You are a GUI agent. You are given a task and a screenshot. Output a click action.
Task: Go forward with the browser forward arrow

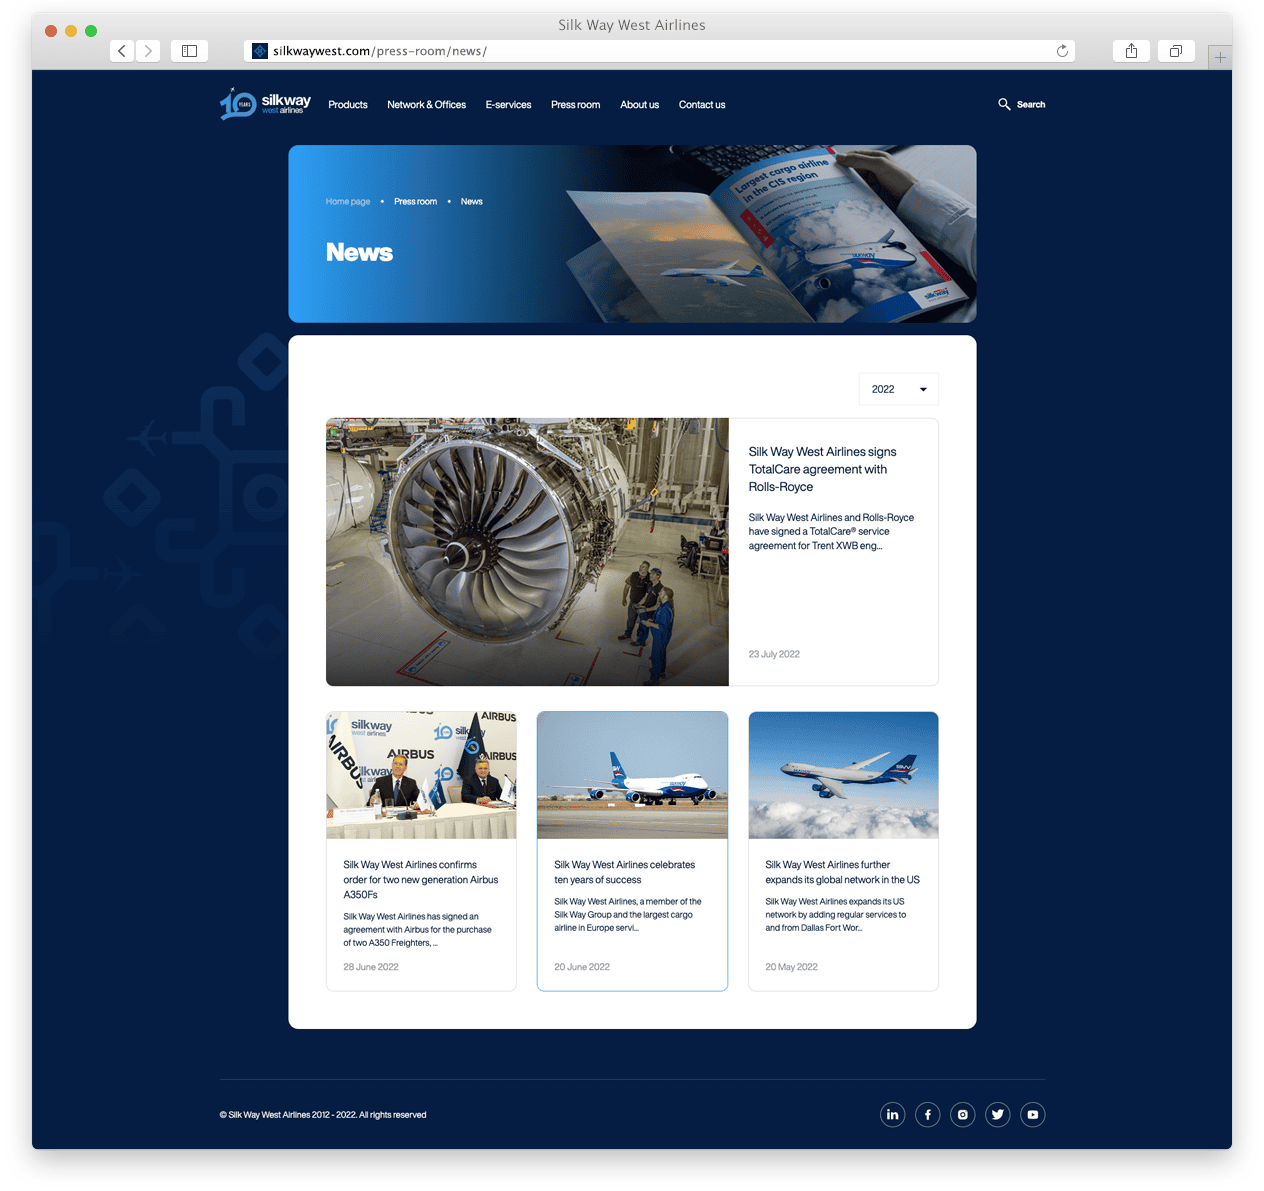148,51
